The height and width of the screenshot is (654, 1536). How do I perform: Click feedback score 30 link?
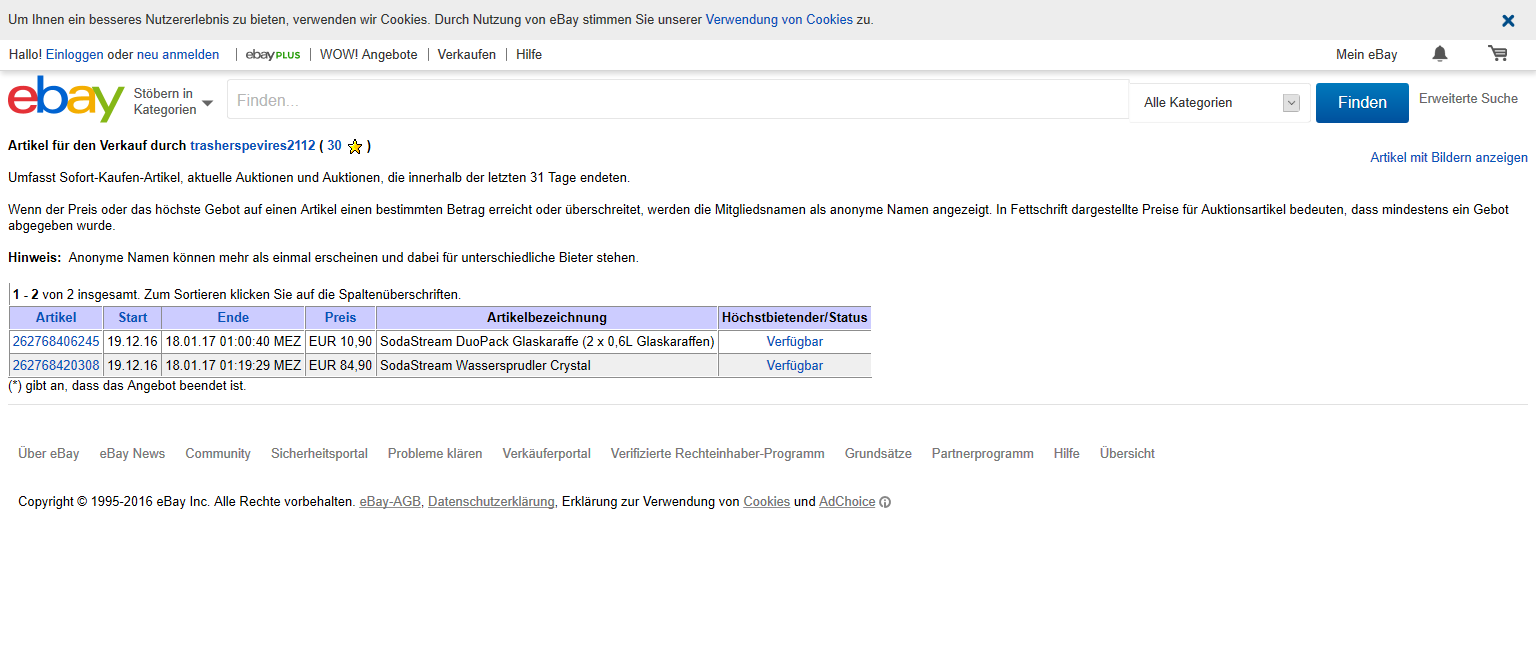pos(334,146)
